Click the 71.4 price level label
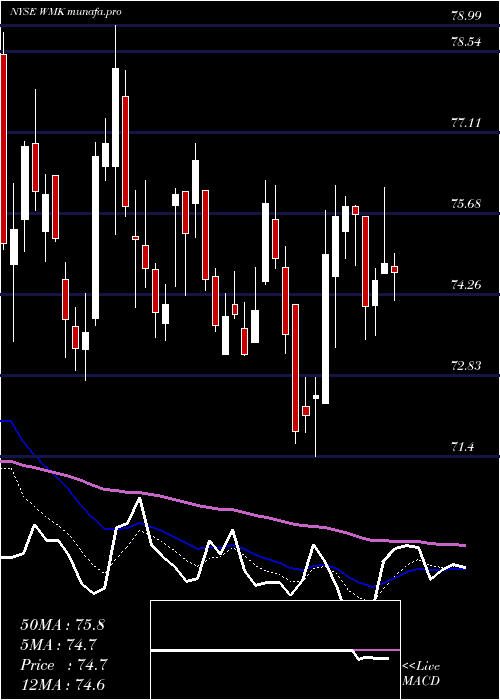This screenshot has height=700, width=500. (x=462, y=446)
